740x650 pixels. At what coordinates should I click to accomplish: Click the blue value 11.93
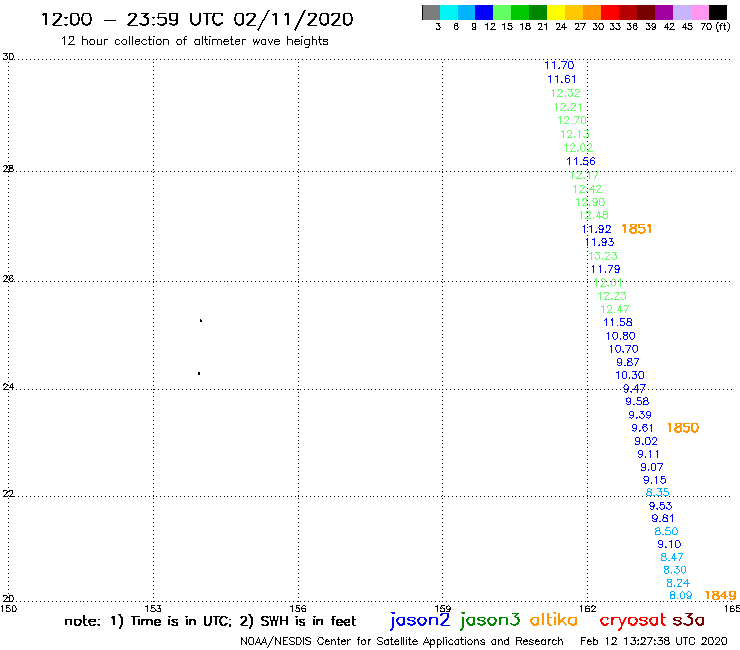click(599, 243)
